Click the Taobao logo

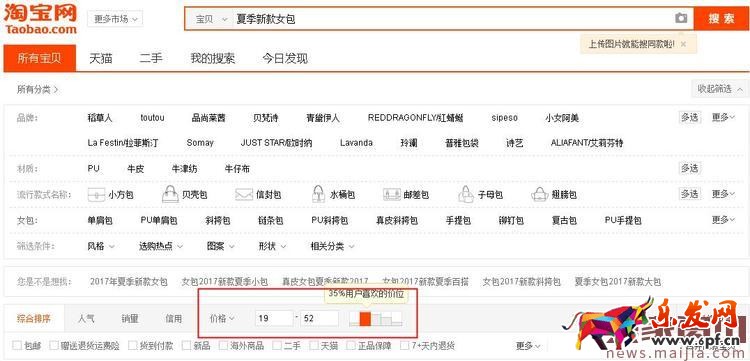[40, 19]
